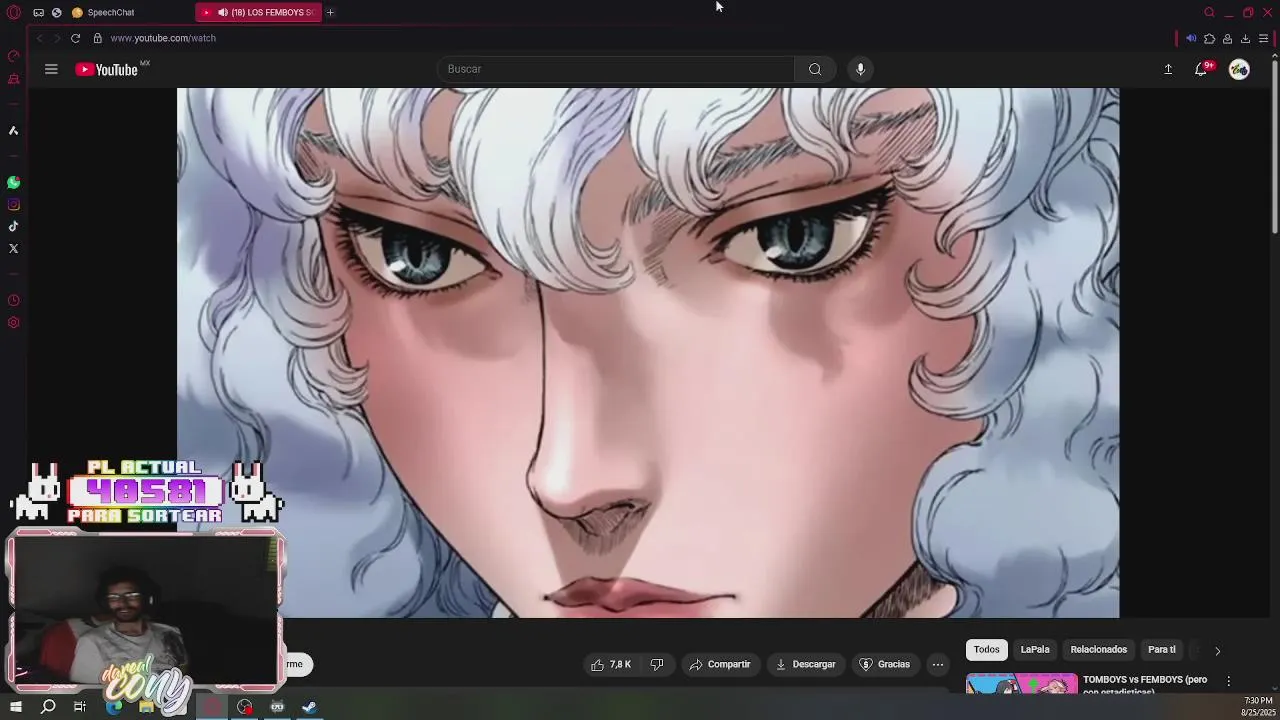Screen dimensions: 1280x720
Task: Open TOMBOYS vs FEMBOYS video title
Action: click(x=1145, y=685)
